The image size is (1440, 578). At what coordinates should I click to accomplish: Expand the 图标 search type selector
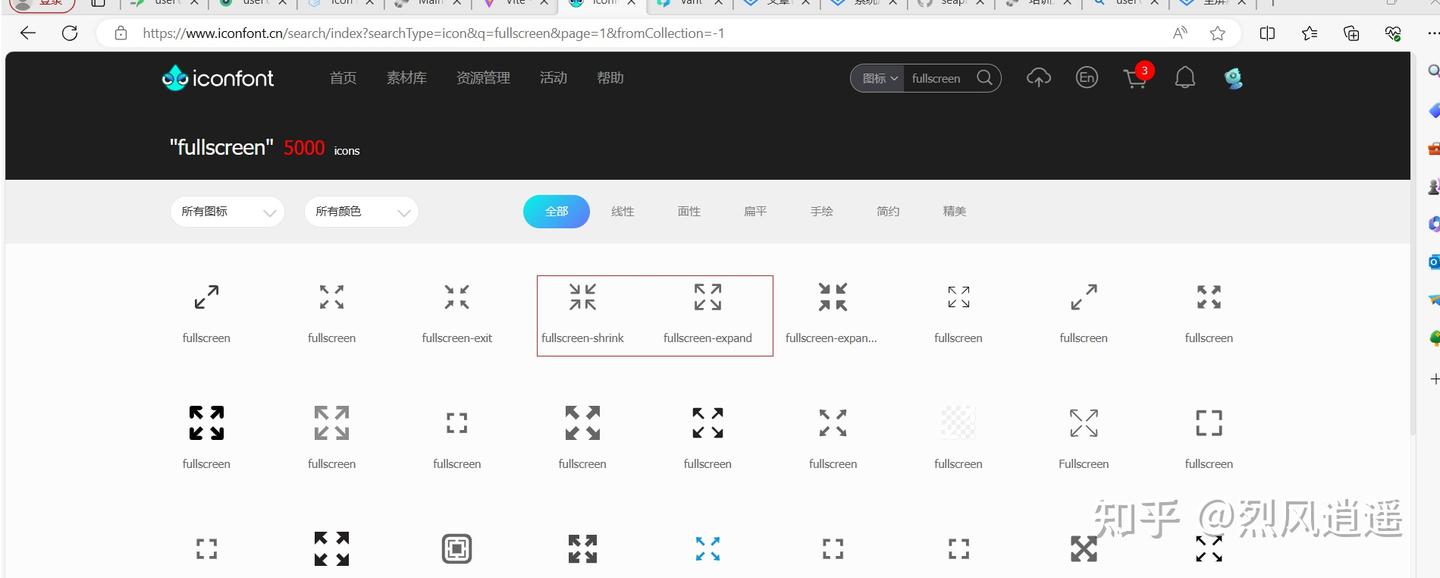pos(876,77)
